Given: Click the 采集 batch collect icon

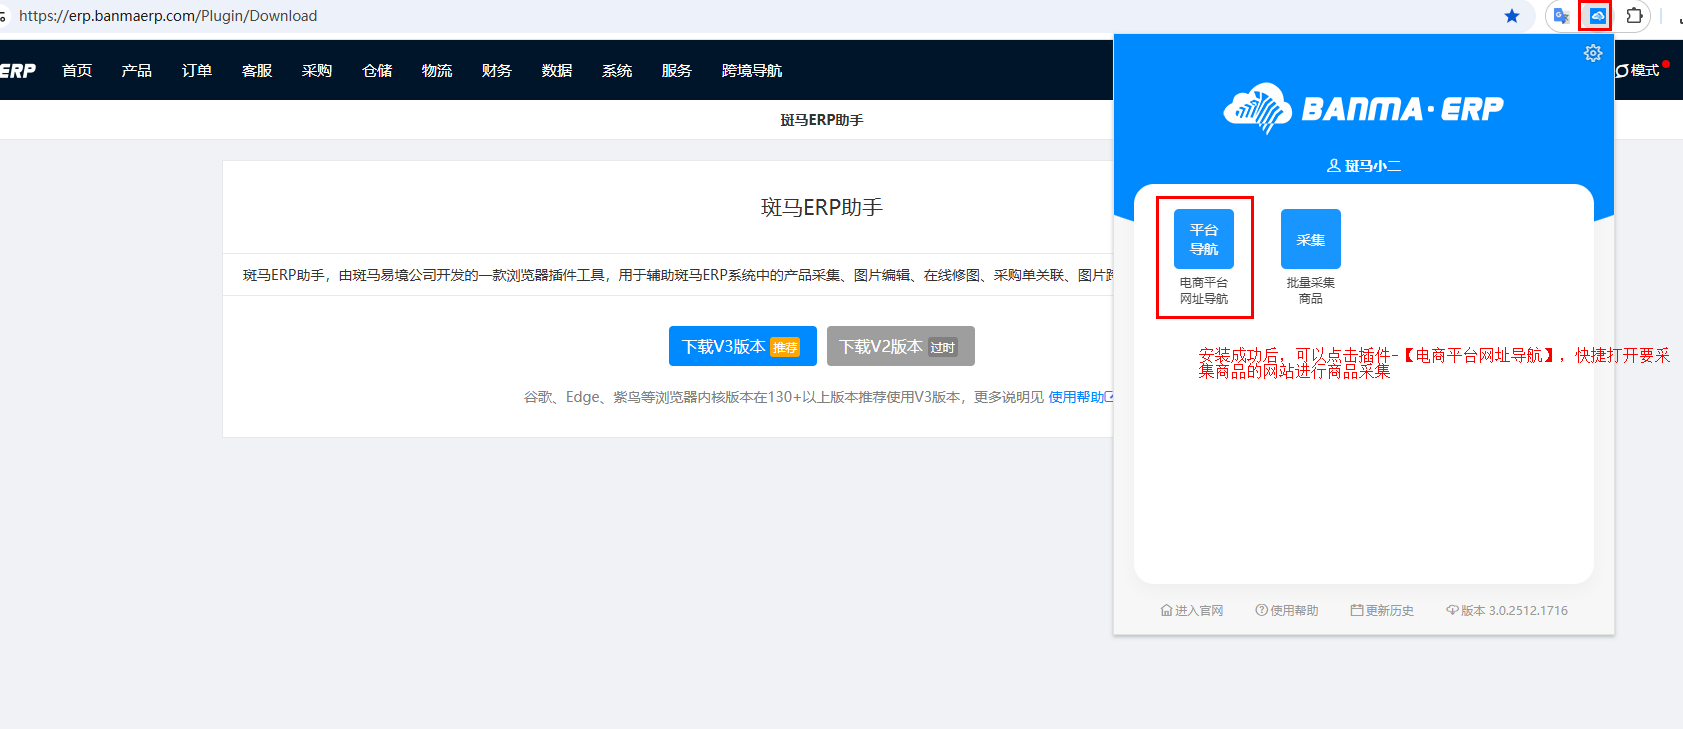Looking at the screenshot, I should click(1310, 239).
